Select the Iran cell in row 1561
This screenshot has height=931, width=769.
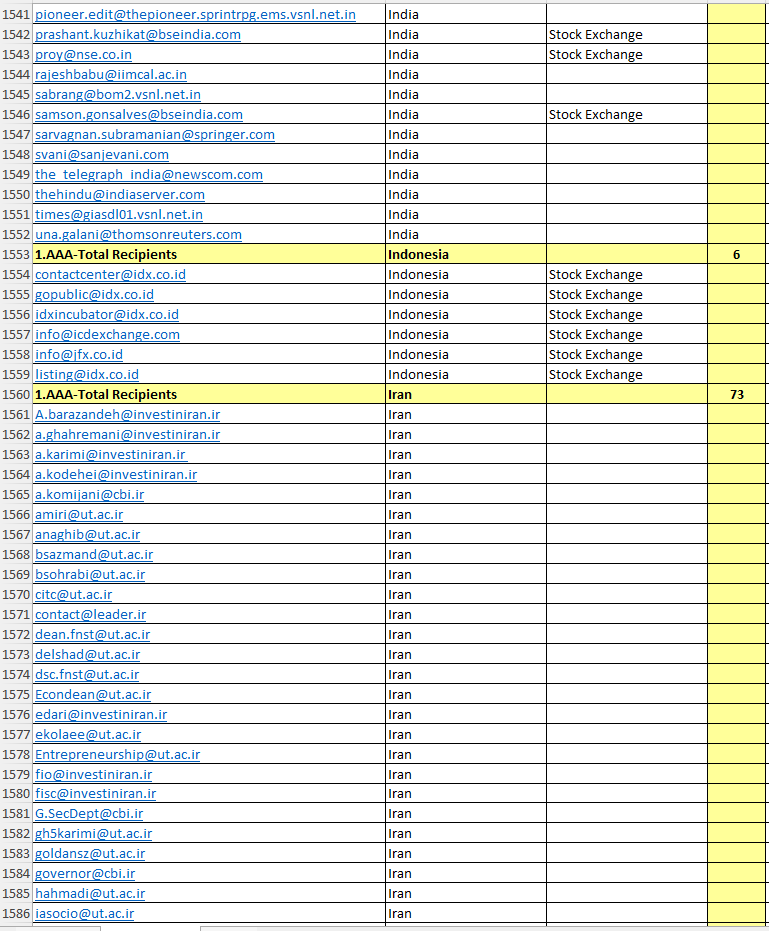(x=466, y=414)
